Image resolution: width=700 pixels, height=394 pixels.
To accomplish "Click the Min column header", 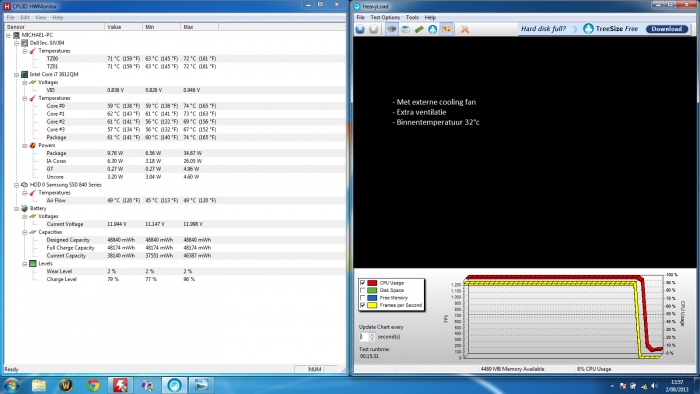I will point(162,27).
